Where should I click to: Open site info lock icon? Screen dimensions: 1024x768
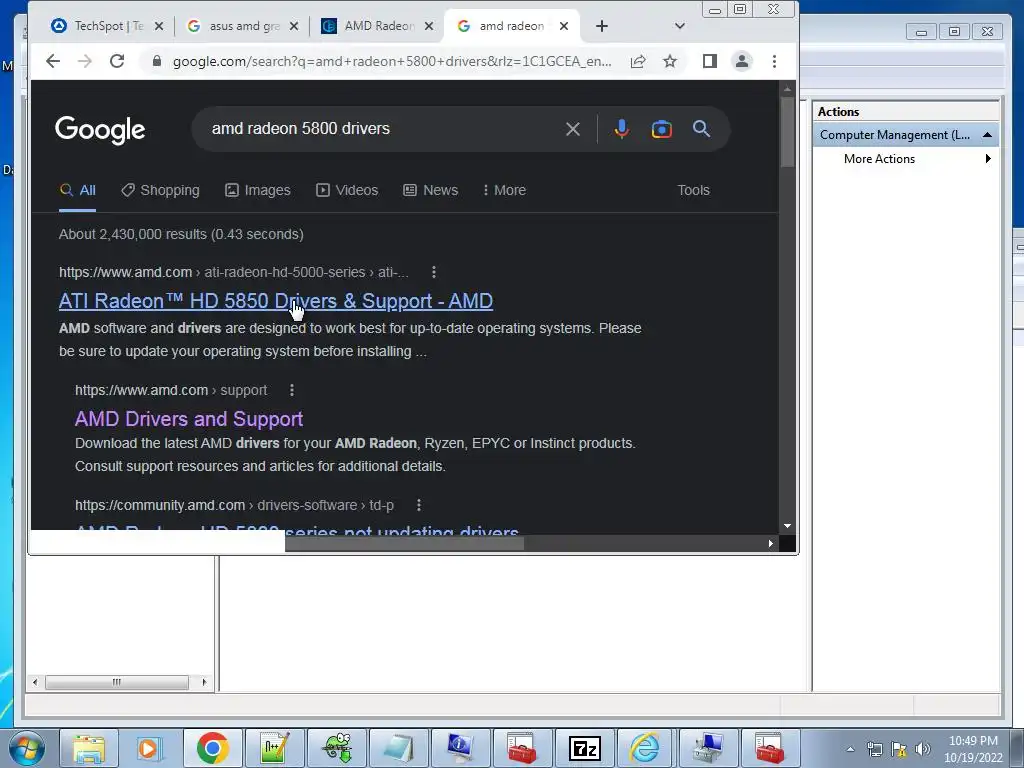[156, 61]
